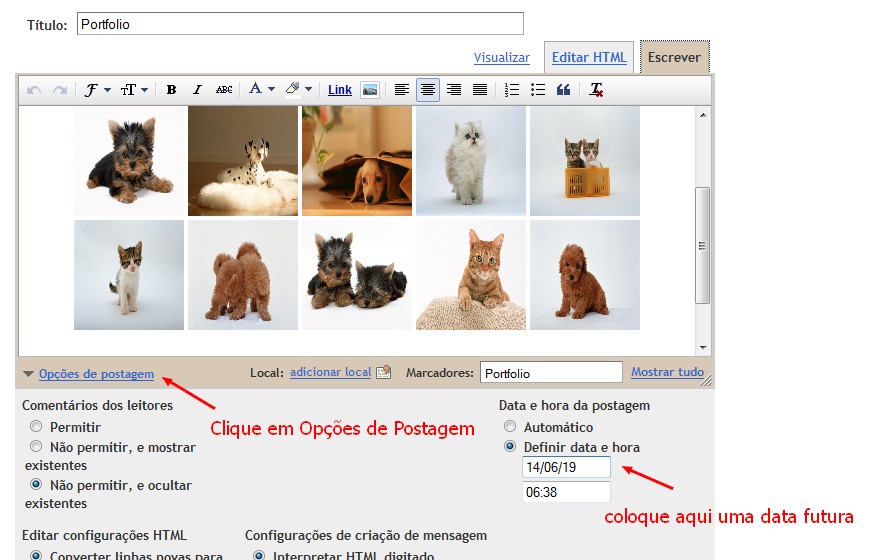The height and width of the screenshot is (560, 873).
Task: Select the orange cat on cushion photo
Action: [x=471, y=275]
